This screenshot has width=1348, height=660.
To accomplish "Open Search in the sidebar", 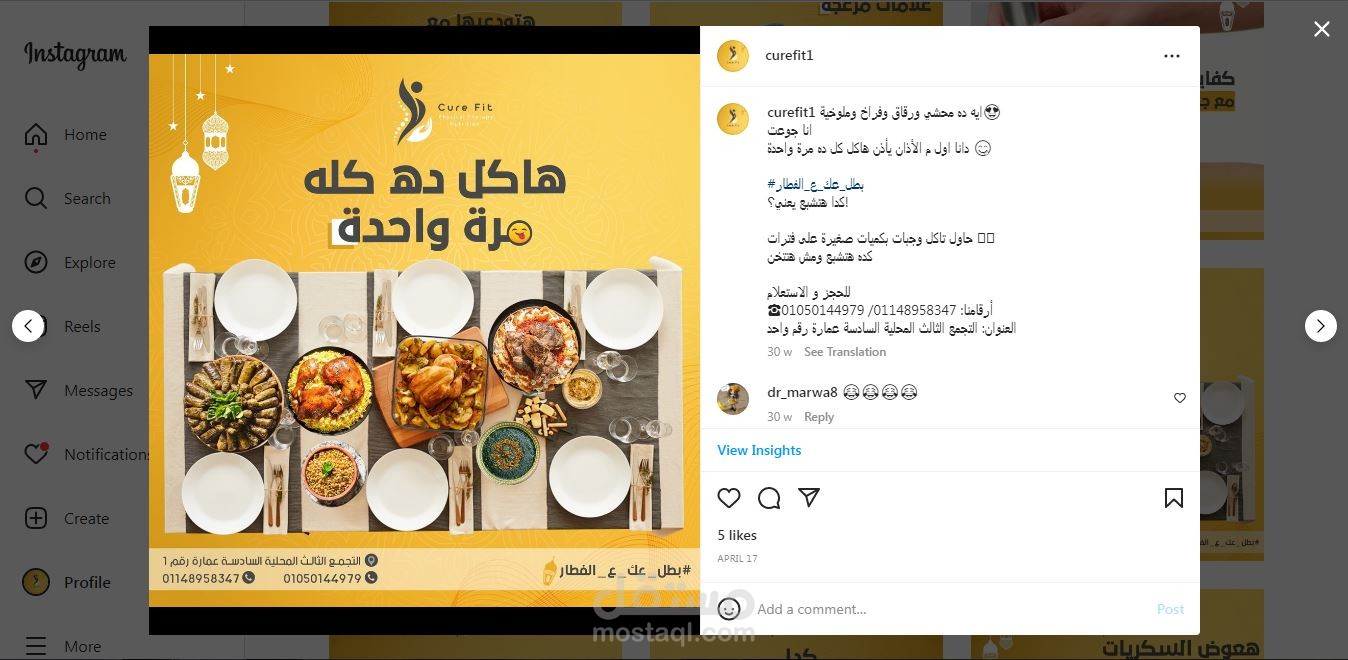I will [68, 199].
